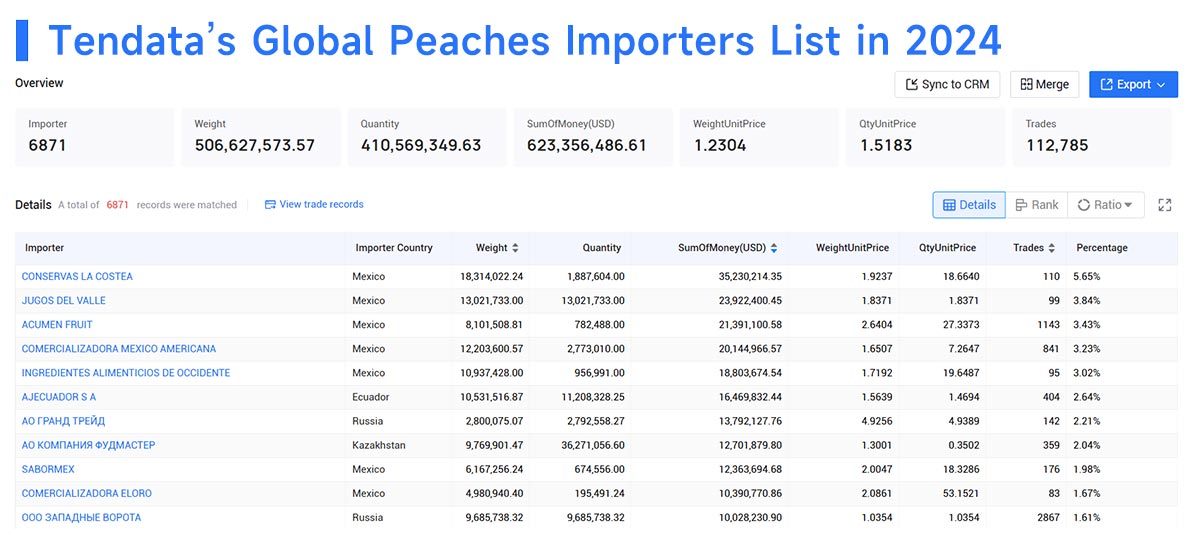The width and height of the screenshot is (1190, 543).
Task: Click the Sync to CRM button
Action: [947, 84]
